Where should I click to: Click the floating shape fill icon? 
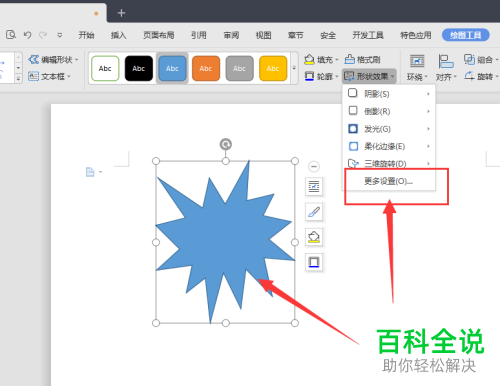pyautogui.click(x=314, y=237)
